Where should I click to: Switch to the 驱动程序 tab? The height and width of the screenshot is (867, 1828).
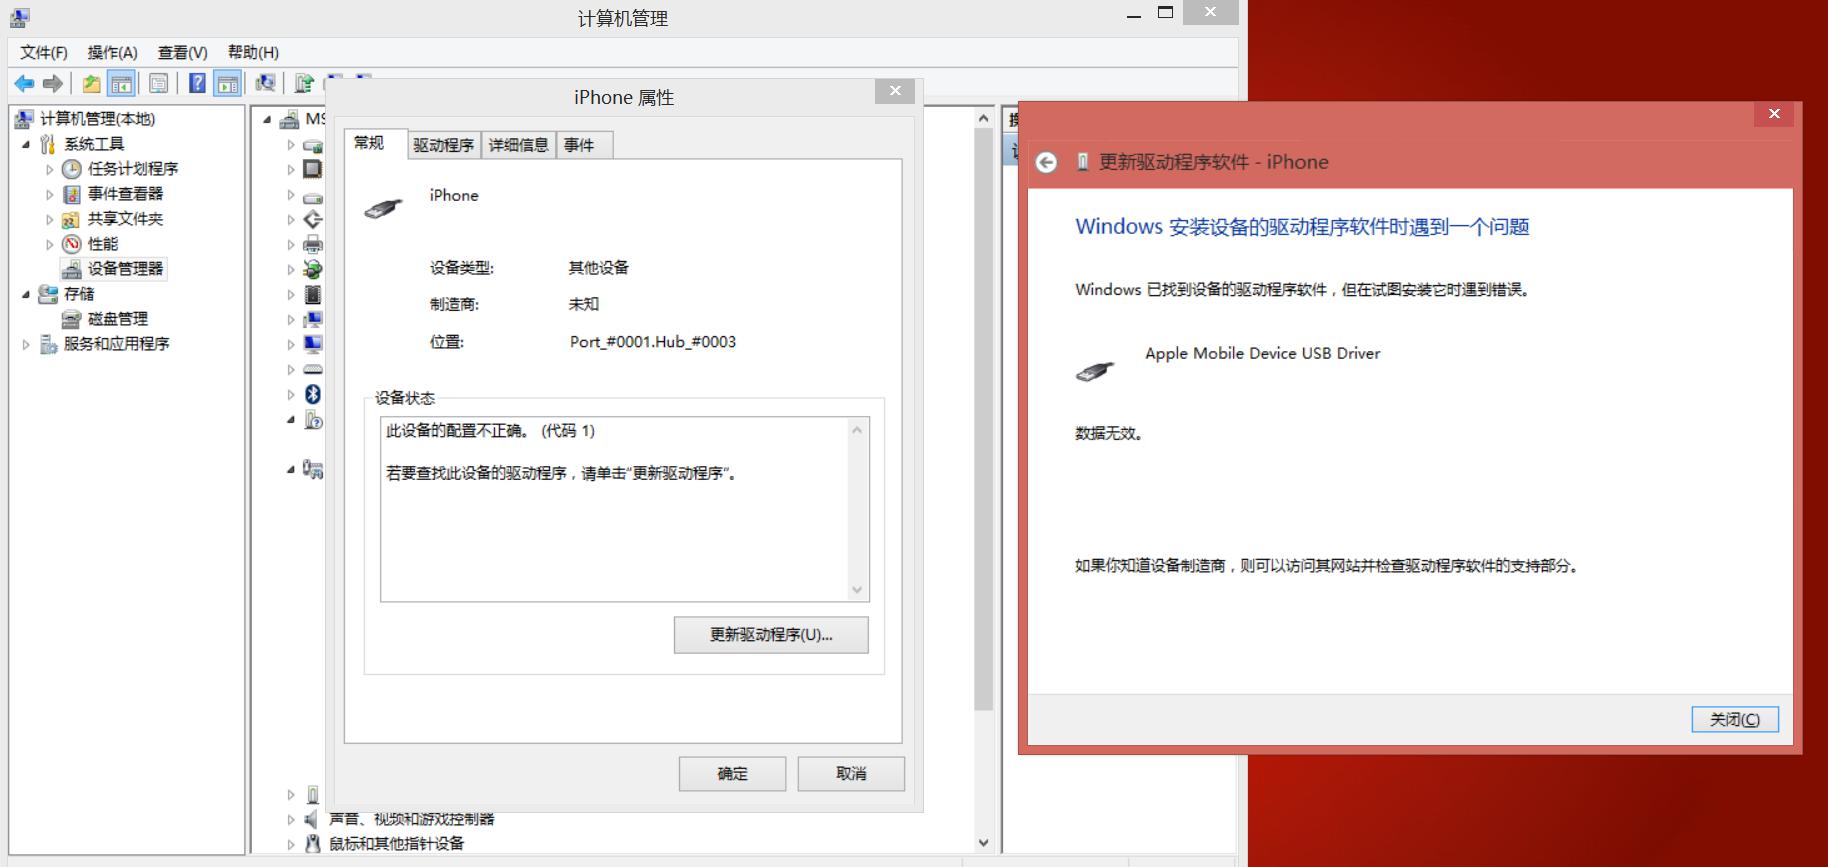444,145
